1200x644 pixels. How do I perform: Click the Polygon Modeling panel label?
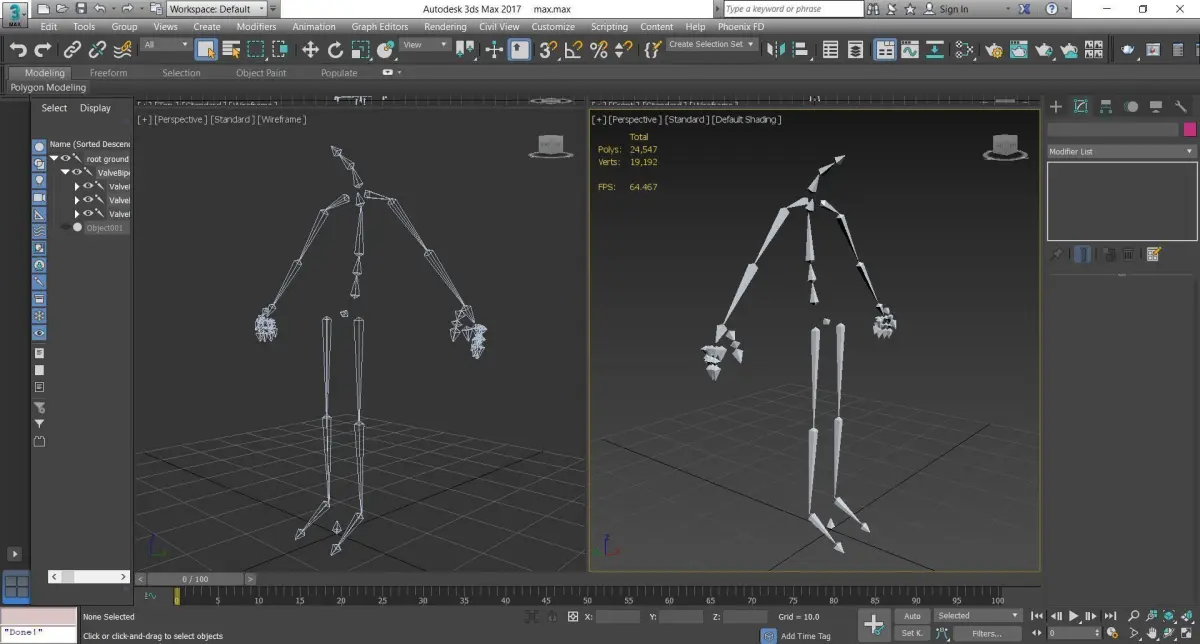pos(48,88)
